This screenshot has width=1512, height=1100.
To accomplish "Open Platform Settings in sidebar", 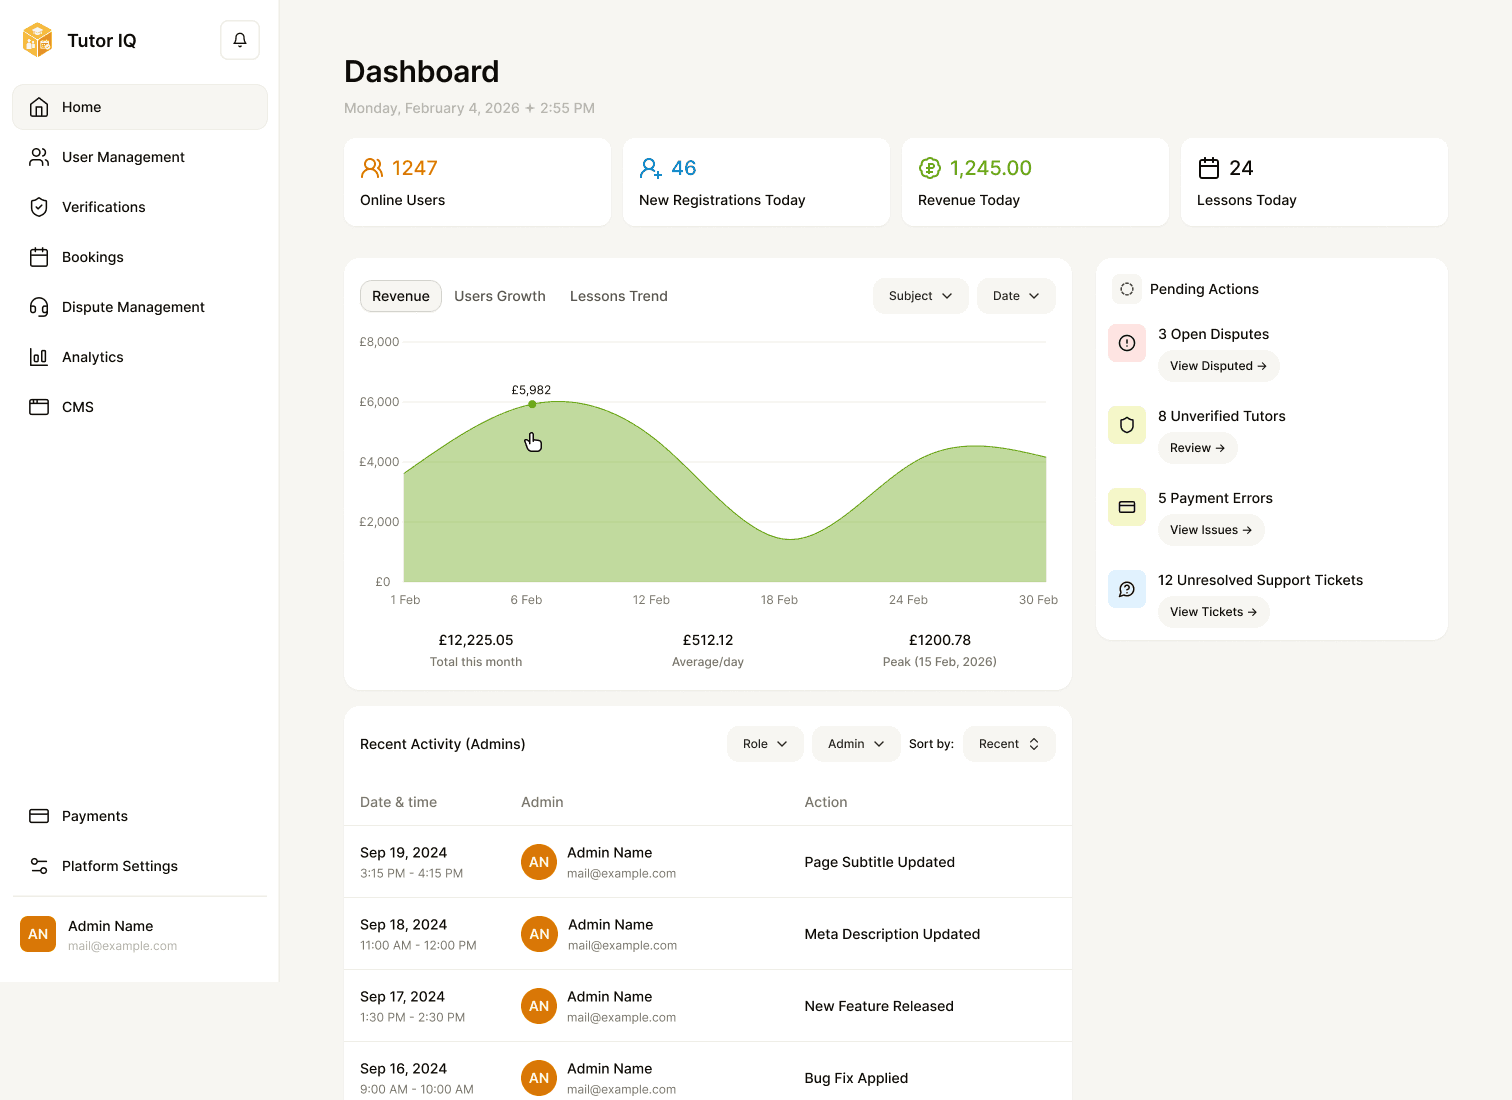I will pos(140,866).
